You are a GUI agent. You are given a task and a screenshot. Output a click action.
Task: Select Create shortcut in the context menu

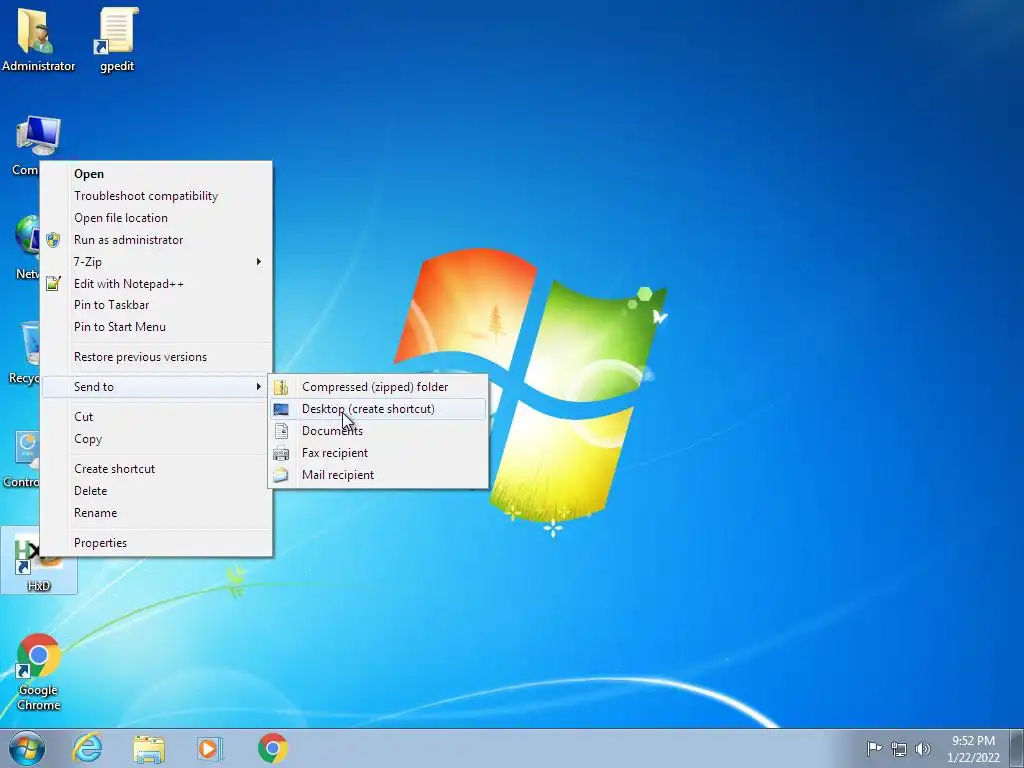pos(157,469)
